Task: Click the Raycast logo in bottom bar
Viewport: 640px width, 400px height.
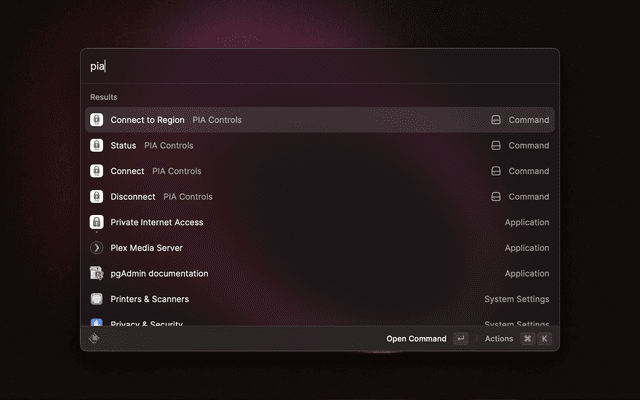Action: click(95, 339)
